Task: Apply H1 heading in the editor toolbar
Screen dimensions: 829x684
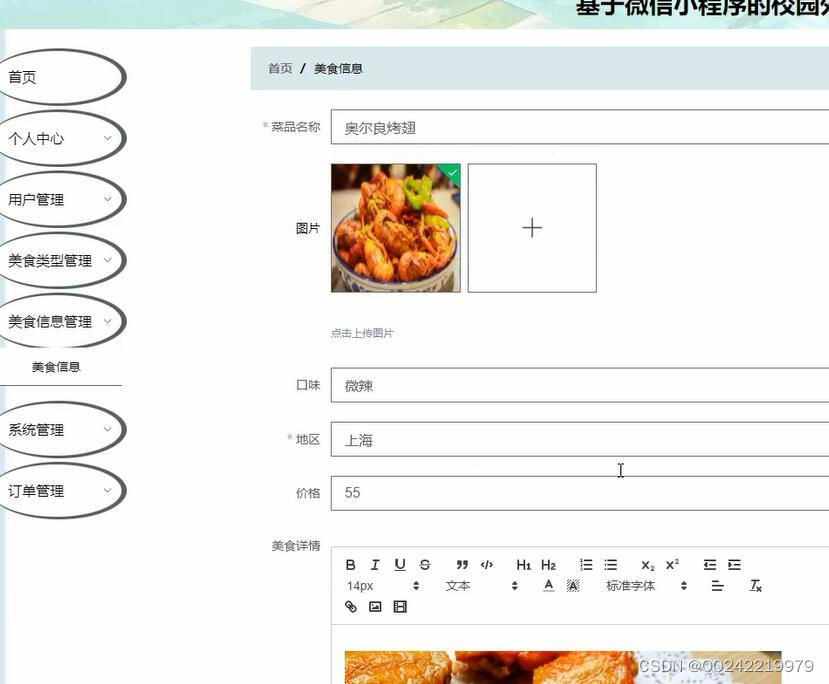Action: coord(523,564)
